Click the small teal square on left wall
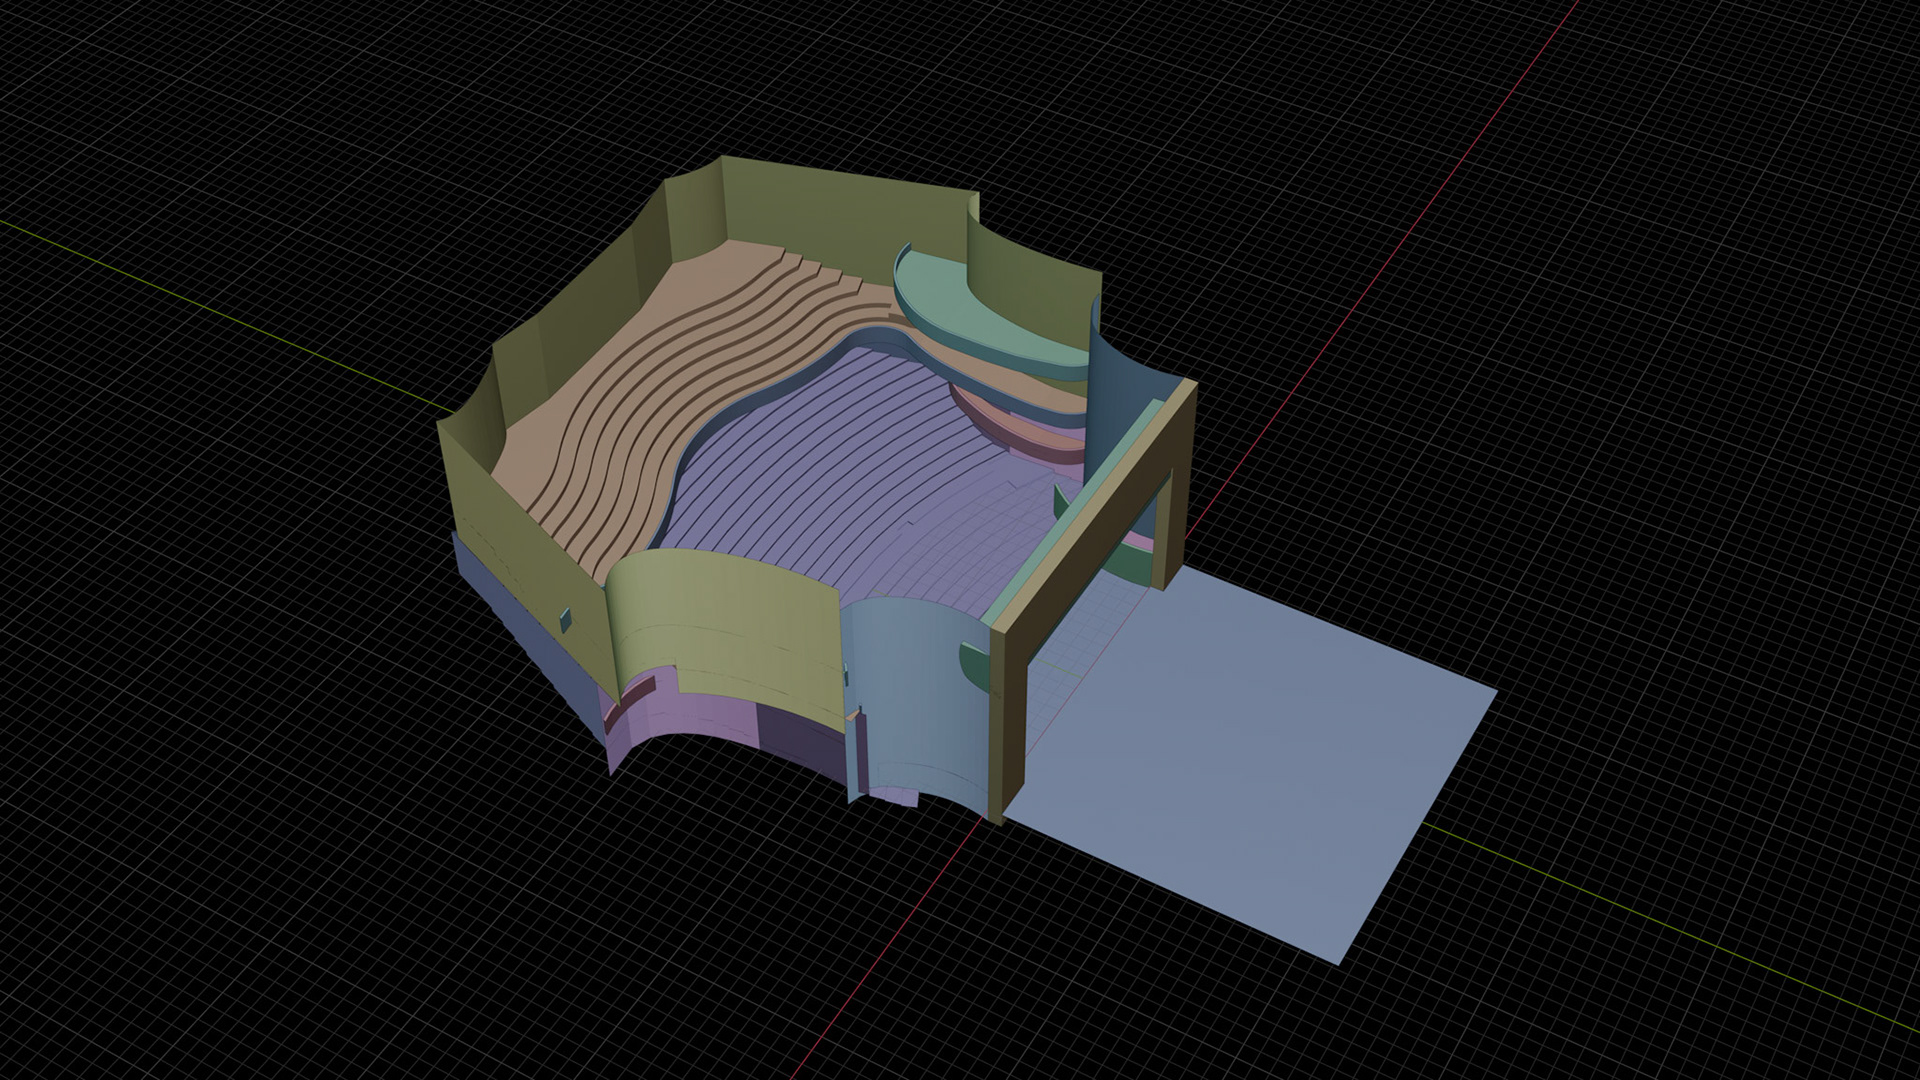1920x1080 pixels. point(566,620)
